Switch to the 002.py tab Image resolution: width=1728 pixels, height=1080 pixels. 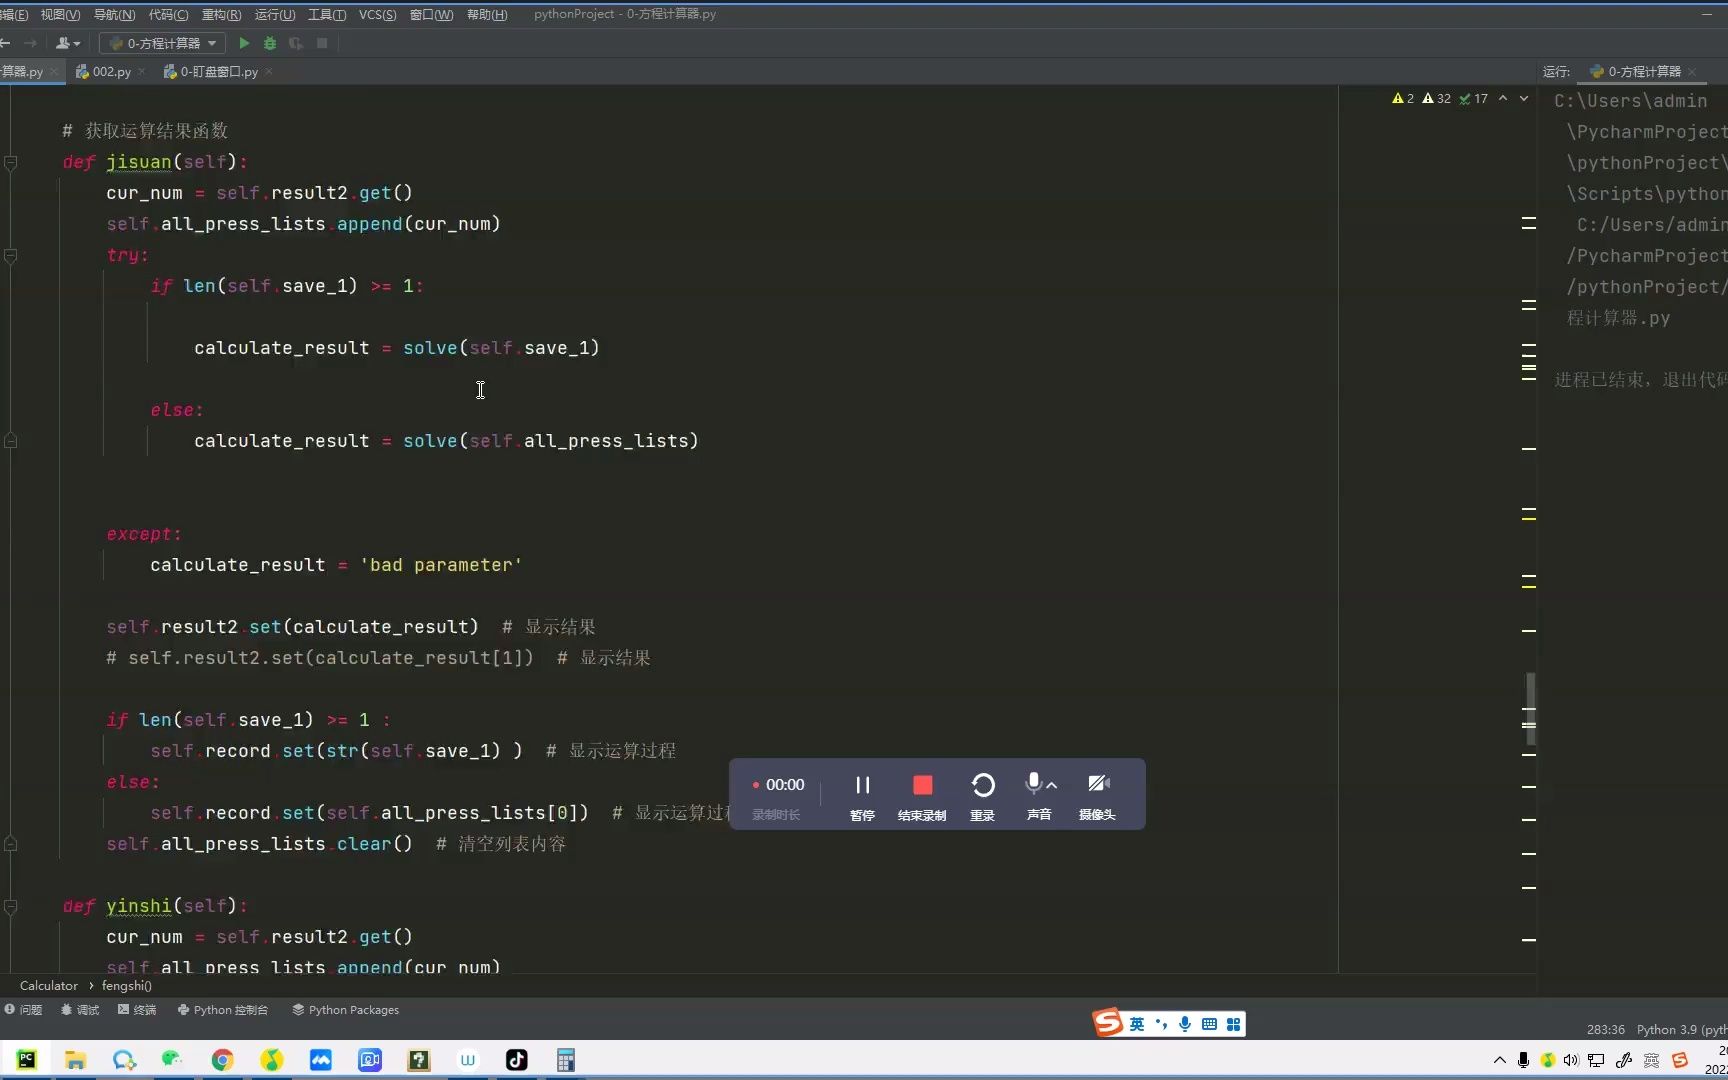pyautogui.click(x=108, y=71)
